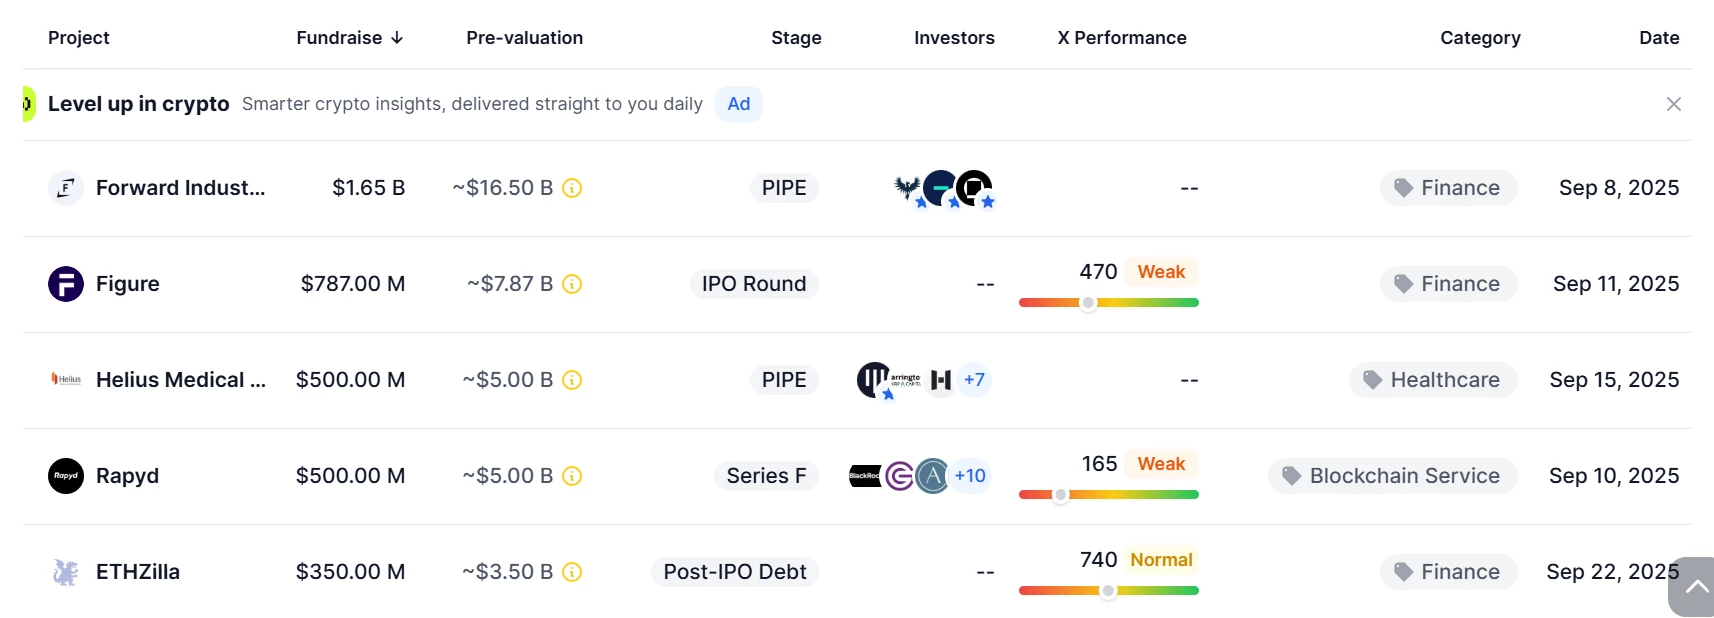Click the Healthcare category tag

coord(1433,380)
